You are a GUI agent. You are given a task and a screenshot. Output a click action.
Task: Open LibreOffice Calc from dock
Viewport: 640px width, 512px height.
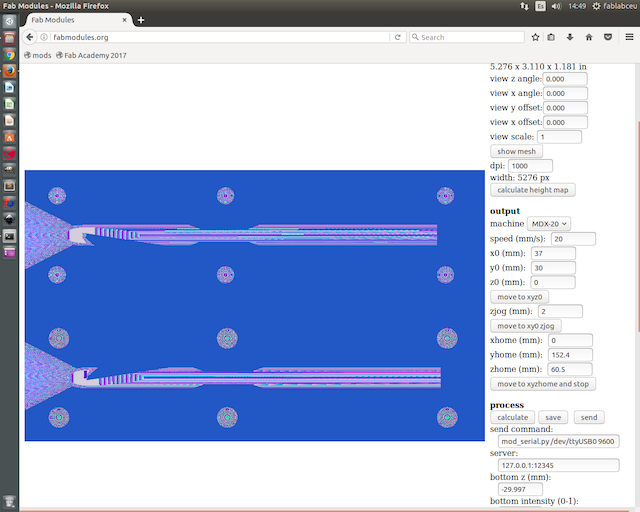pos(9,104)
